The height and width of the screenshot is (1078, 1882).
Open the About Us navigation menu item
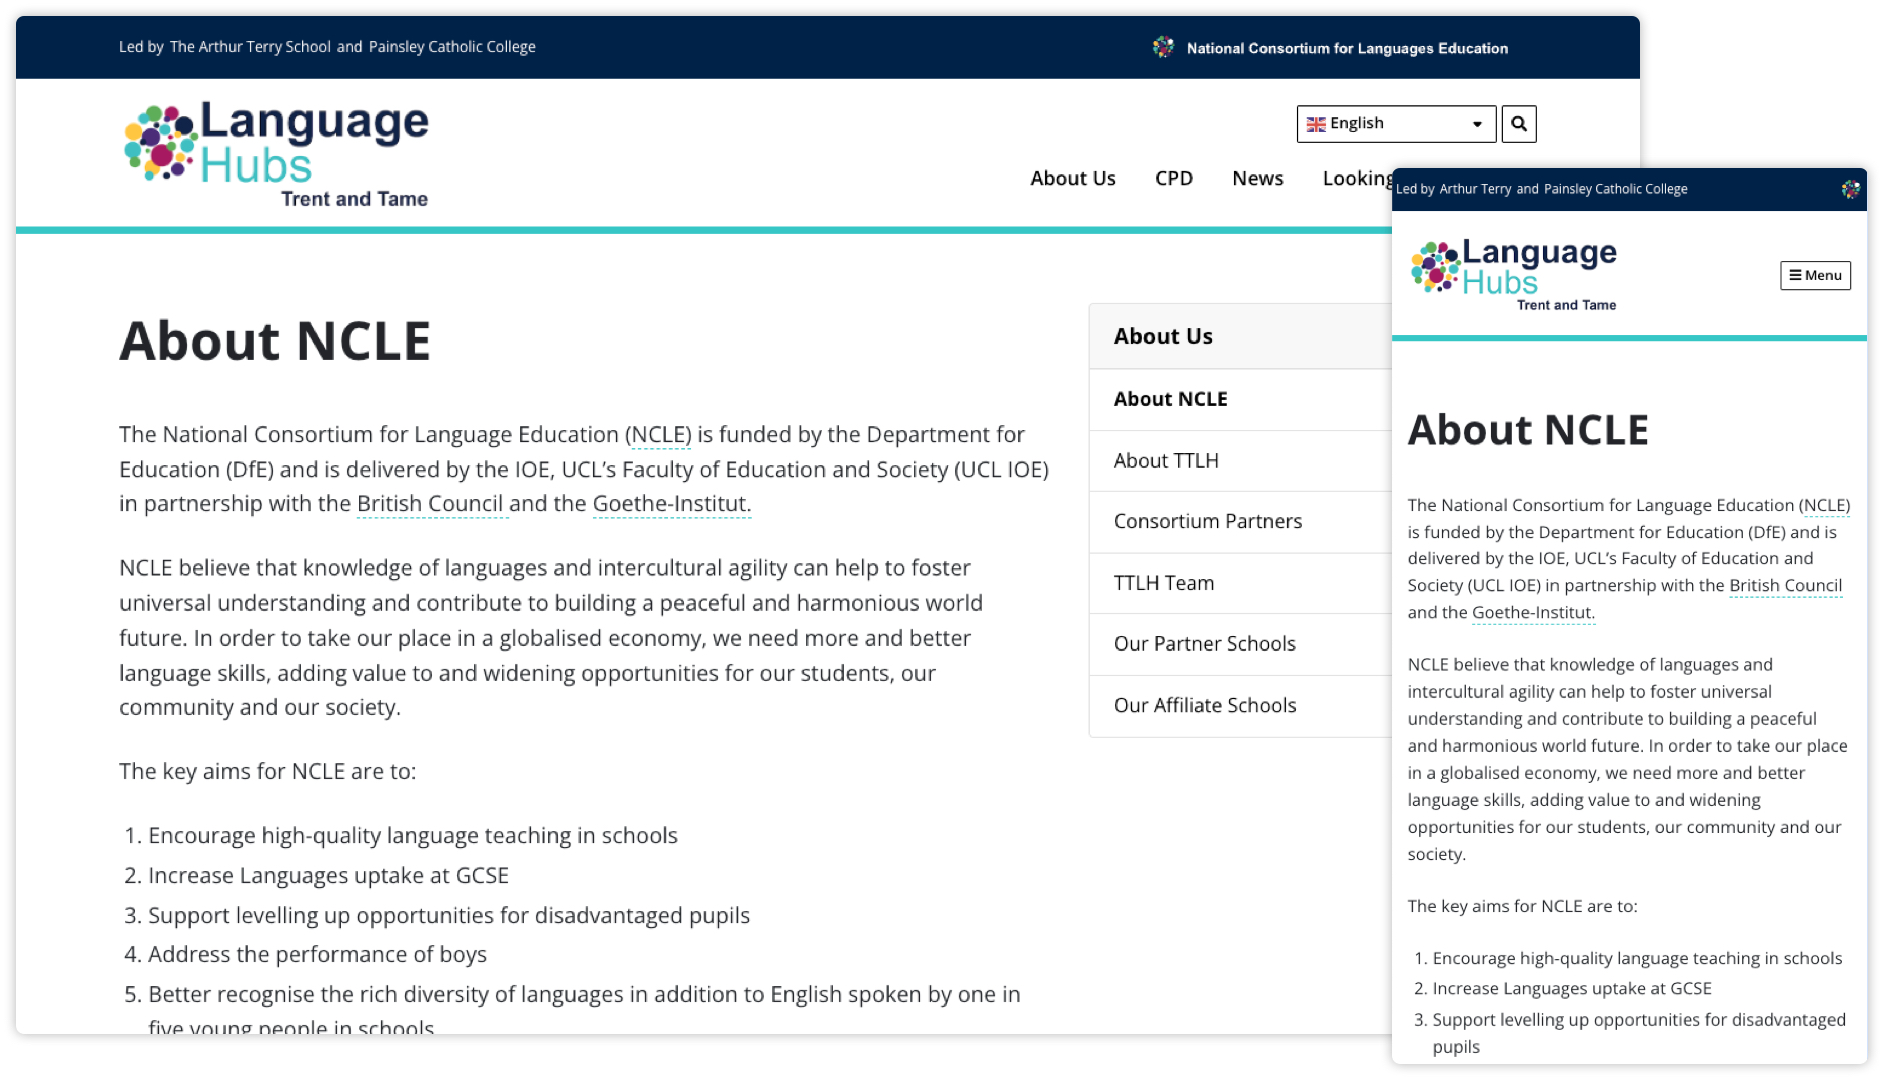pos(1073,178)
